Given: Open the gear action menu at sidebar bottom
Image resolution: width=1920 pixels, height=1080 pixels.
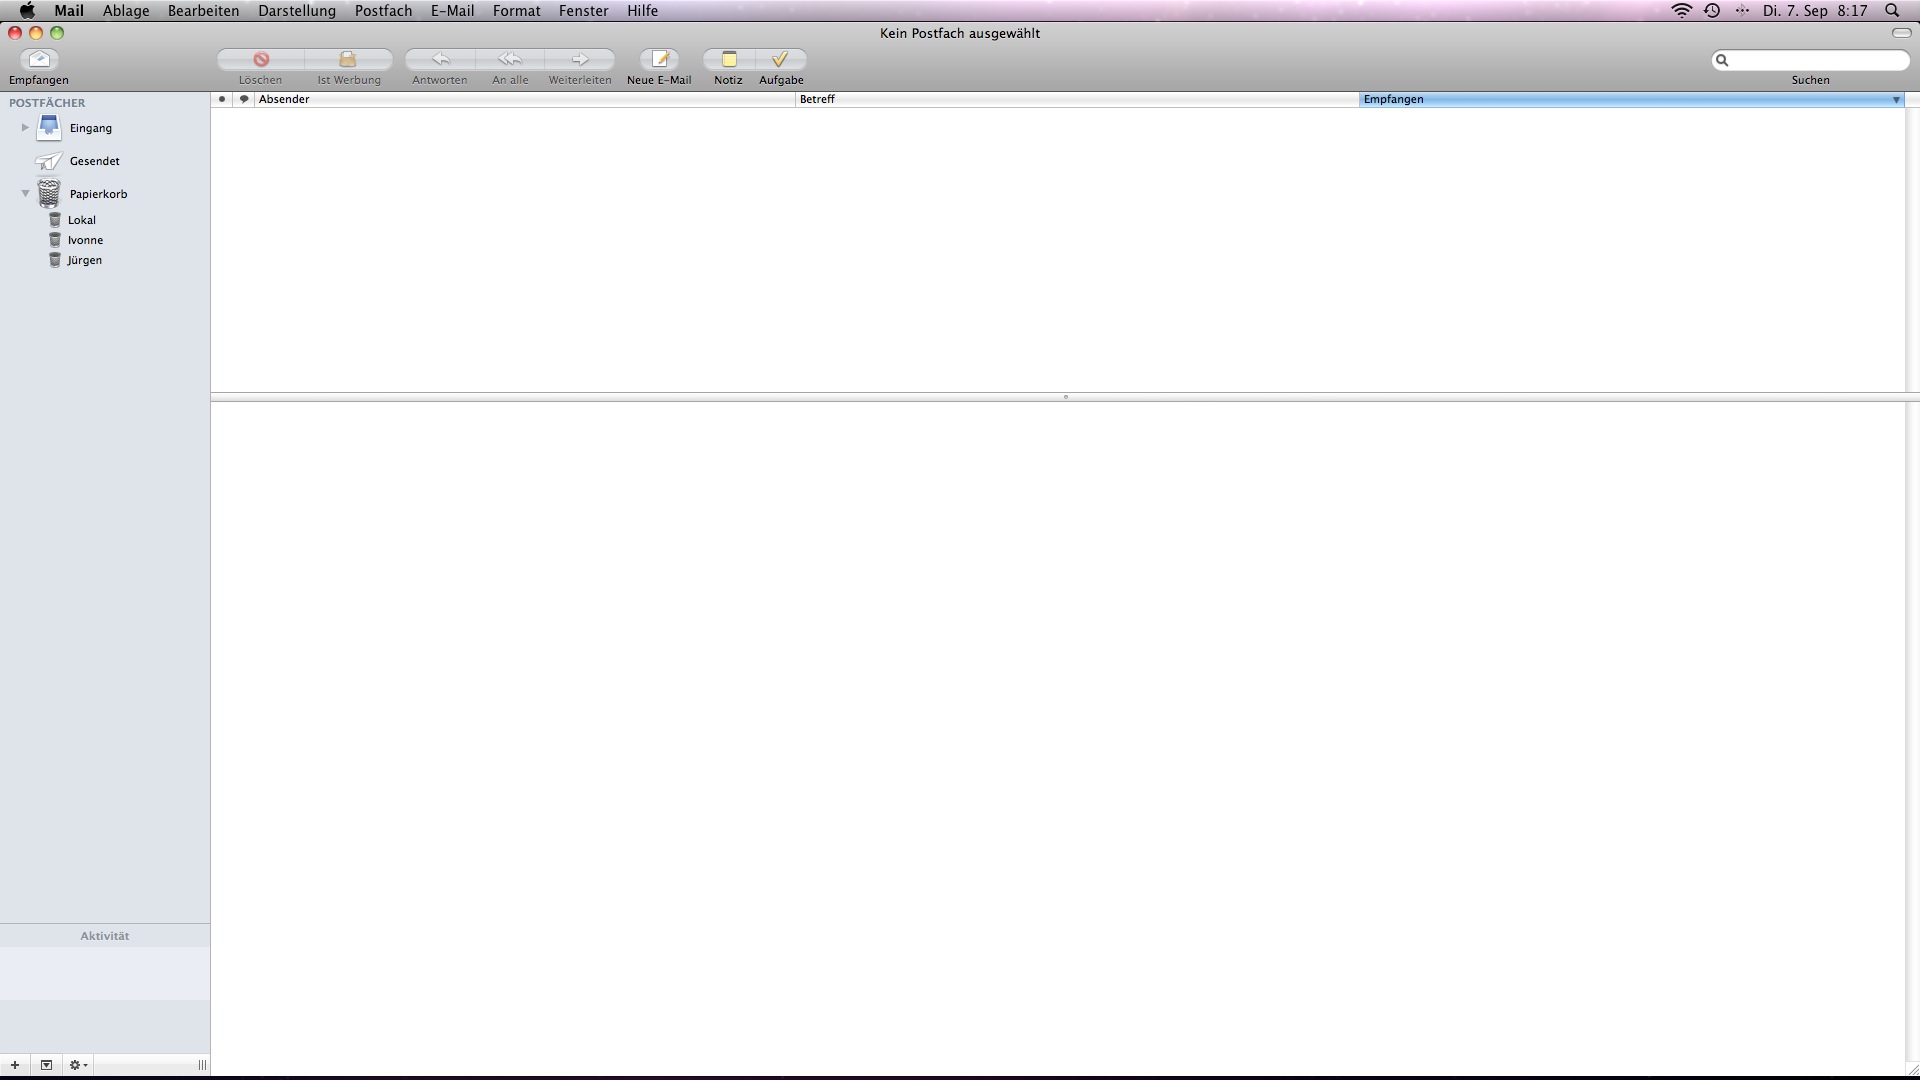Looking at the screenshot, I should 78,1065.
